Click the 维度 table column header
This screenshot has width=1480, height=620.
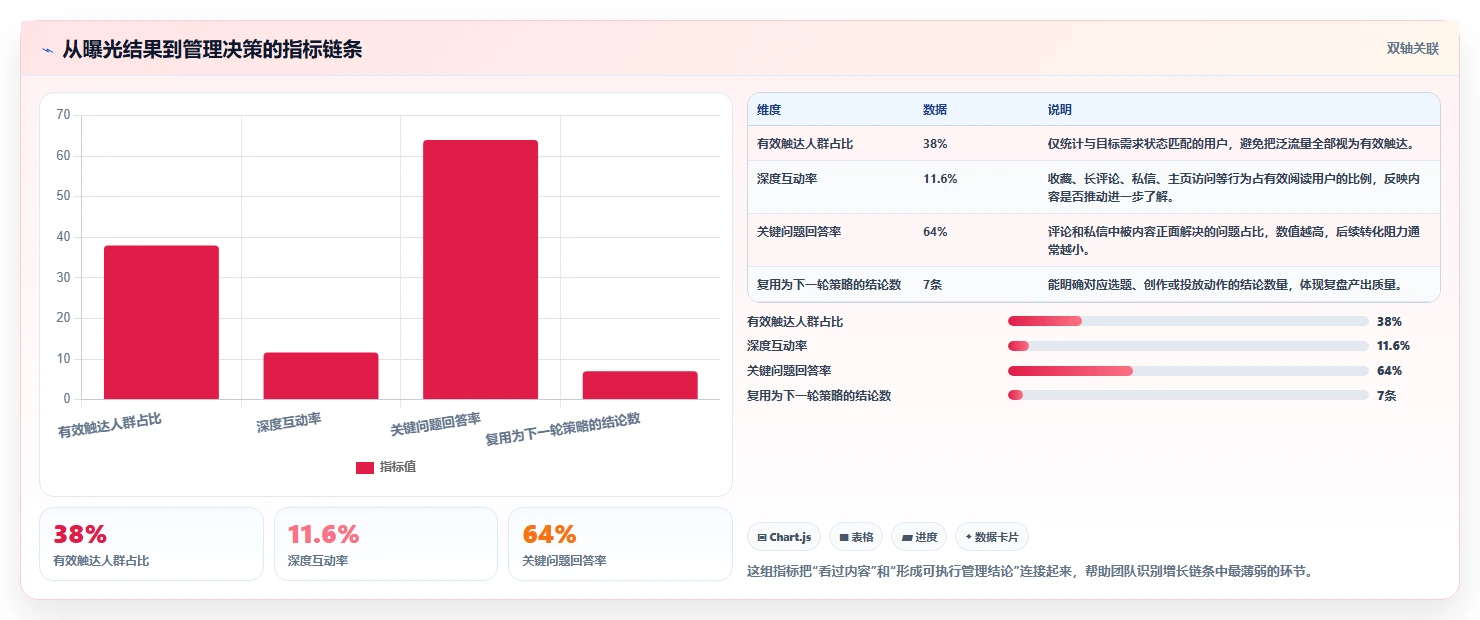[x=769, y=109]
